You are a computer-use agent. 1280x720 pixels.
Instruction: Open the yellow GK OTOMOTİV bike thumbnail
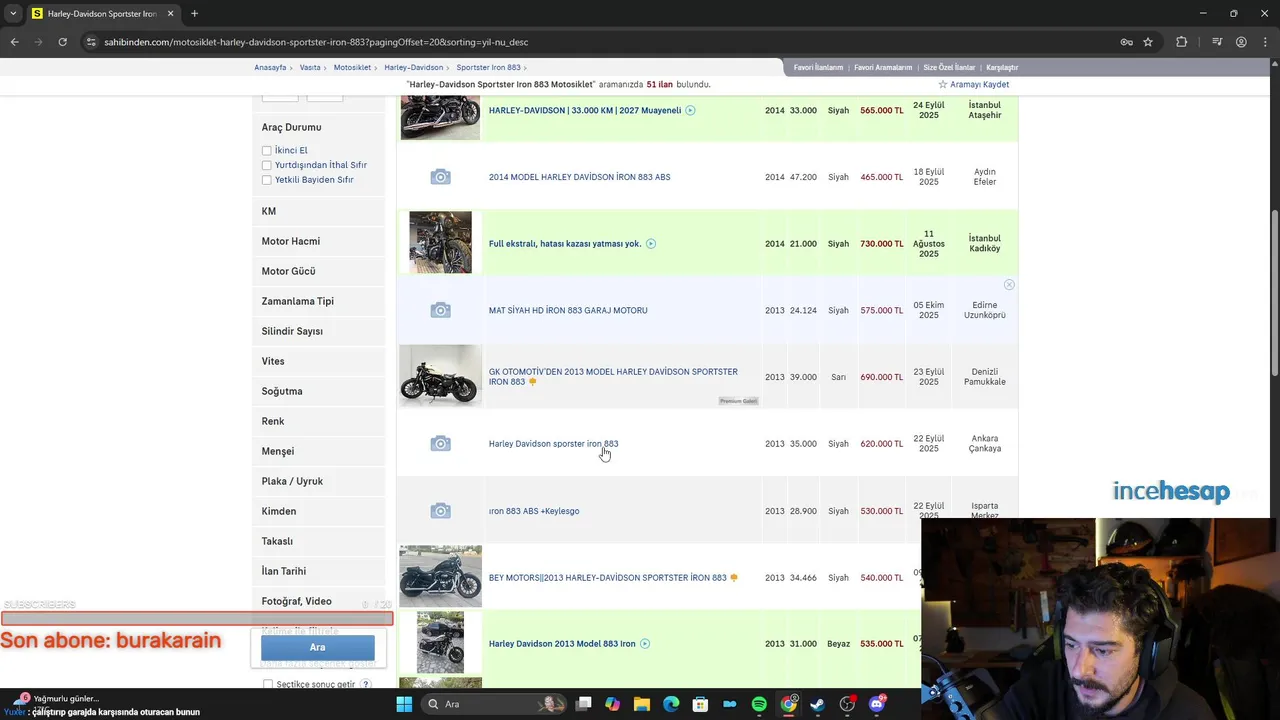pyautogui.click(x=440, y=375)
